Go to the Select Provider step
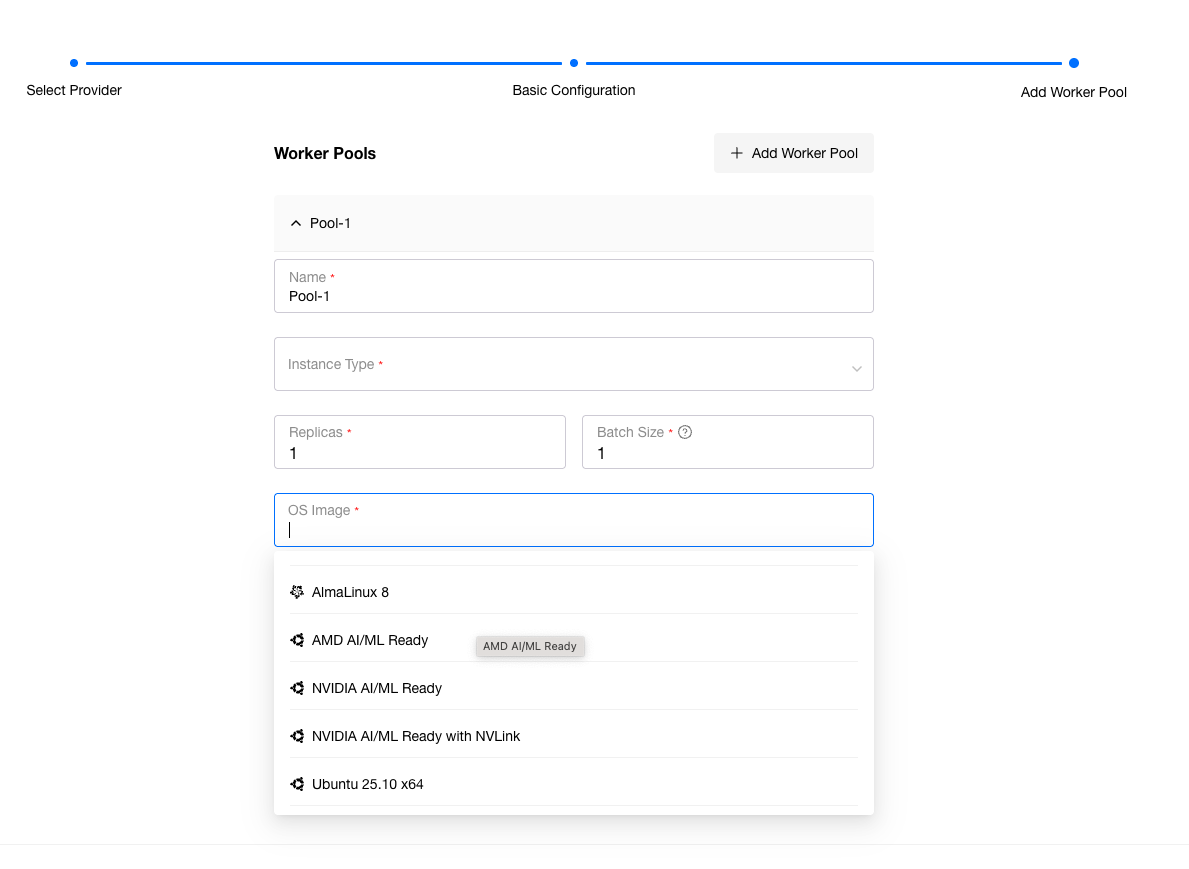1189x869 pixels. point(74,63)
